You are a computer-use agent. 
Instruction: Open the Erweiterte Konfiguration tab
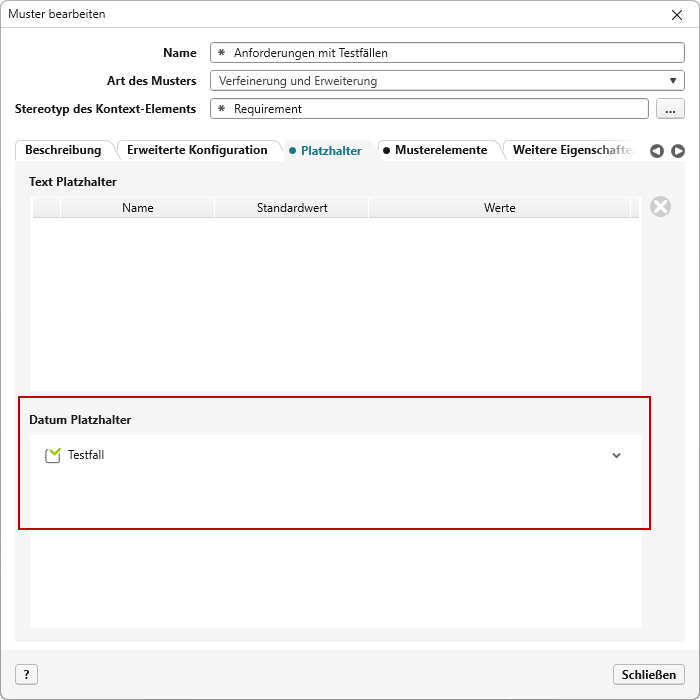[x=197, y=150]
